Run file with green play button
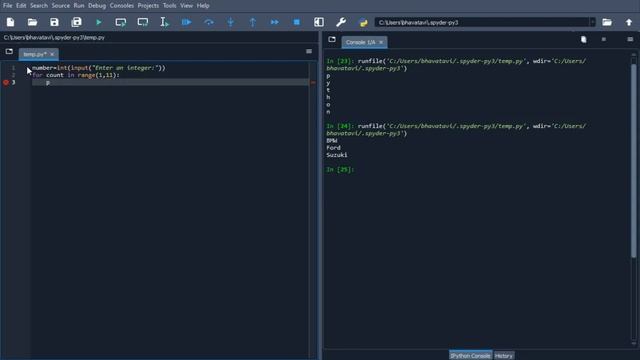640x360 pixels. click(98, 22)
